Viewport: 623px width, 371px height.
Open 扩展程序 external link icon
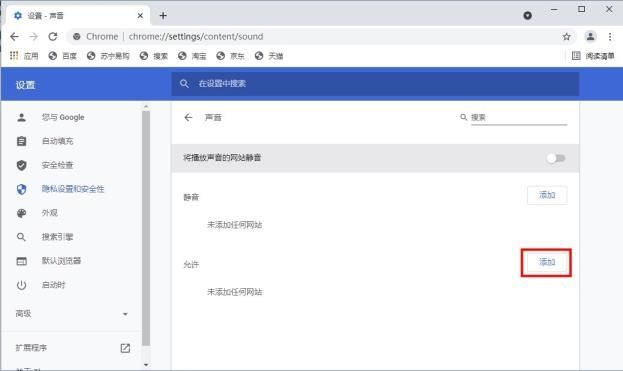[125, 348]
